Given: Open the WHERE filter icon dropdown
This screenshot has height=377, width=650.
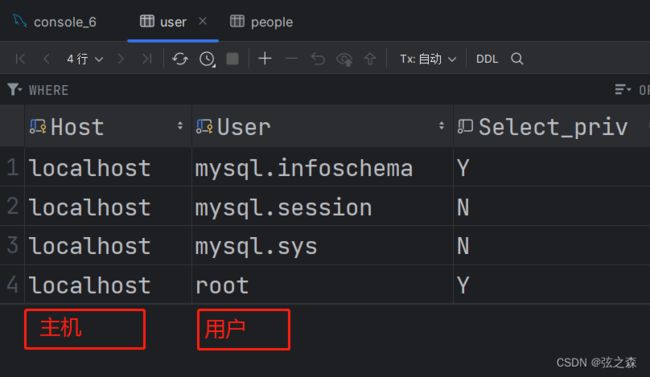Looking at the screenshot, I should pyautogui.click(x=15, y=89).
